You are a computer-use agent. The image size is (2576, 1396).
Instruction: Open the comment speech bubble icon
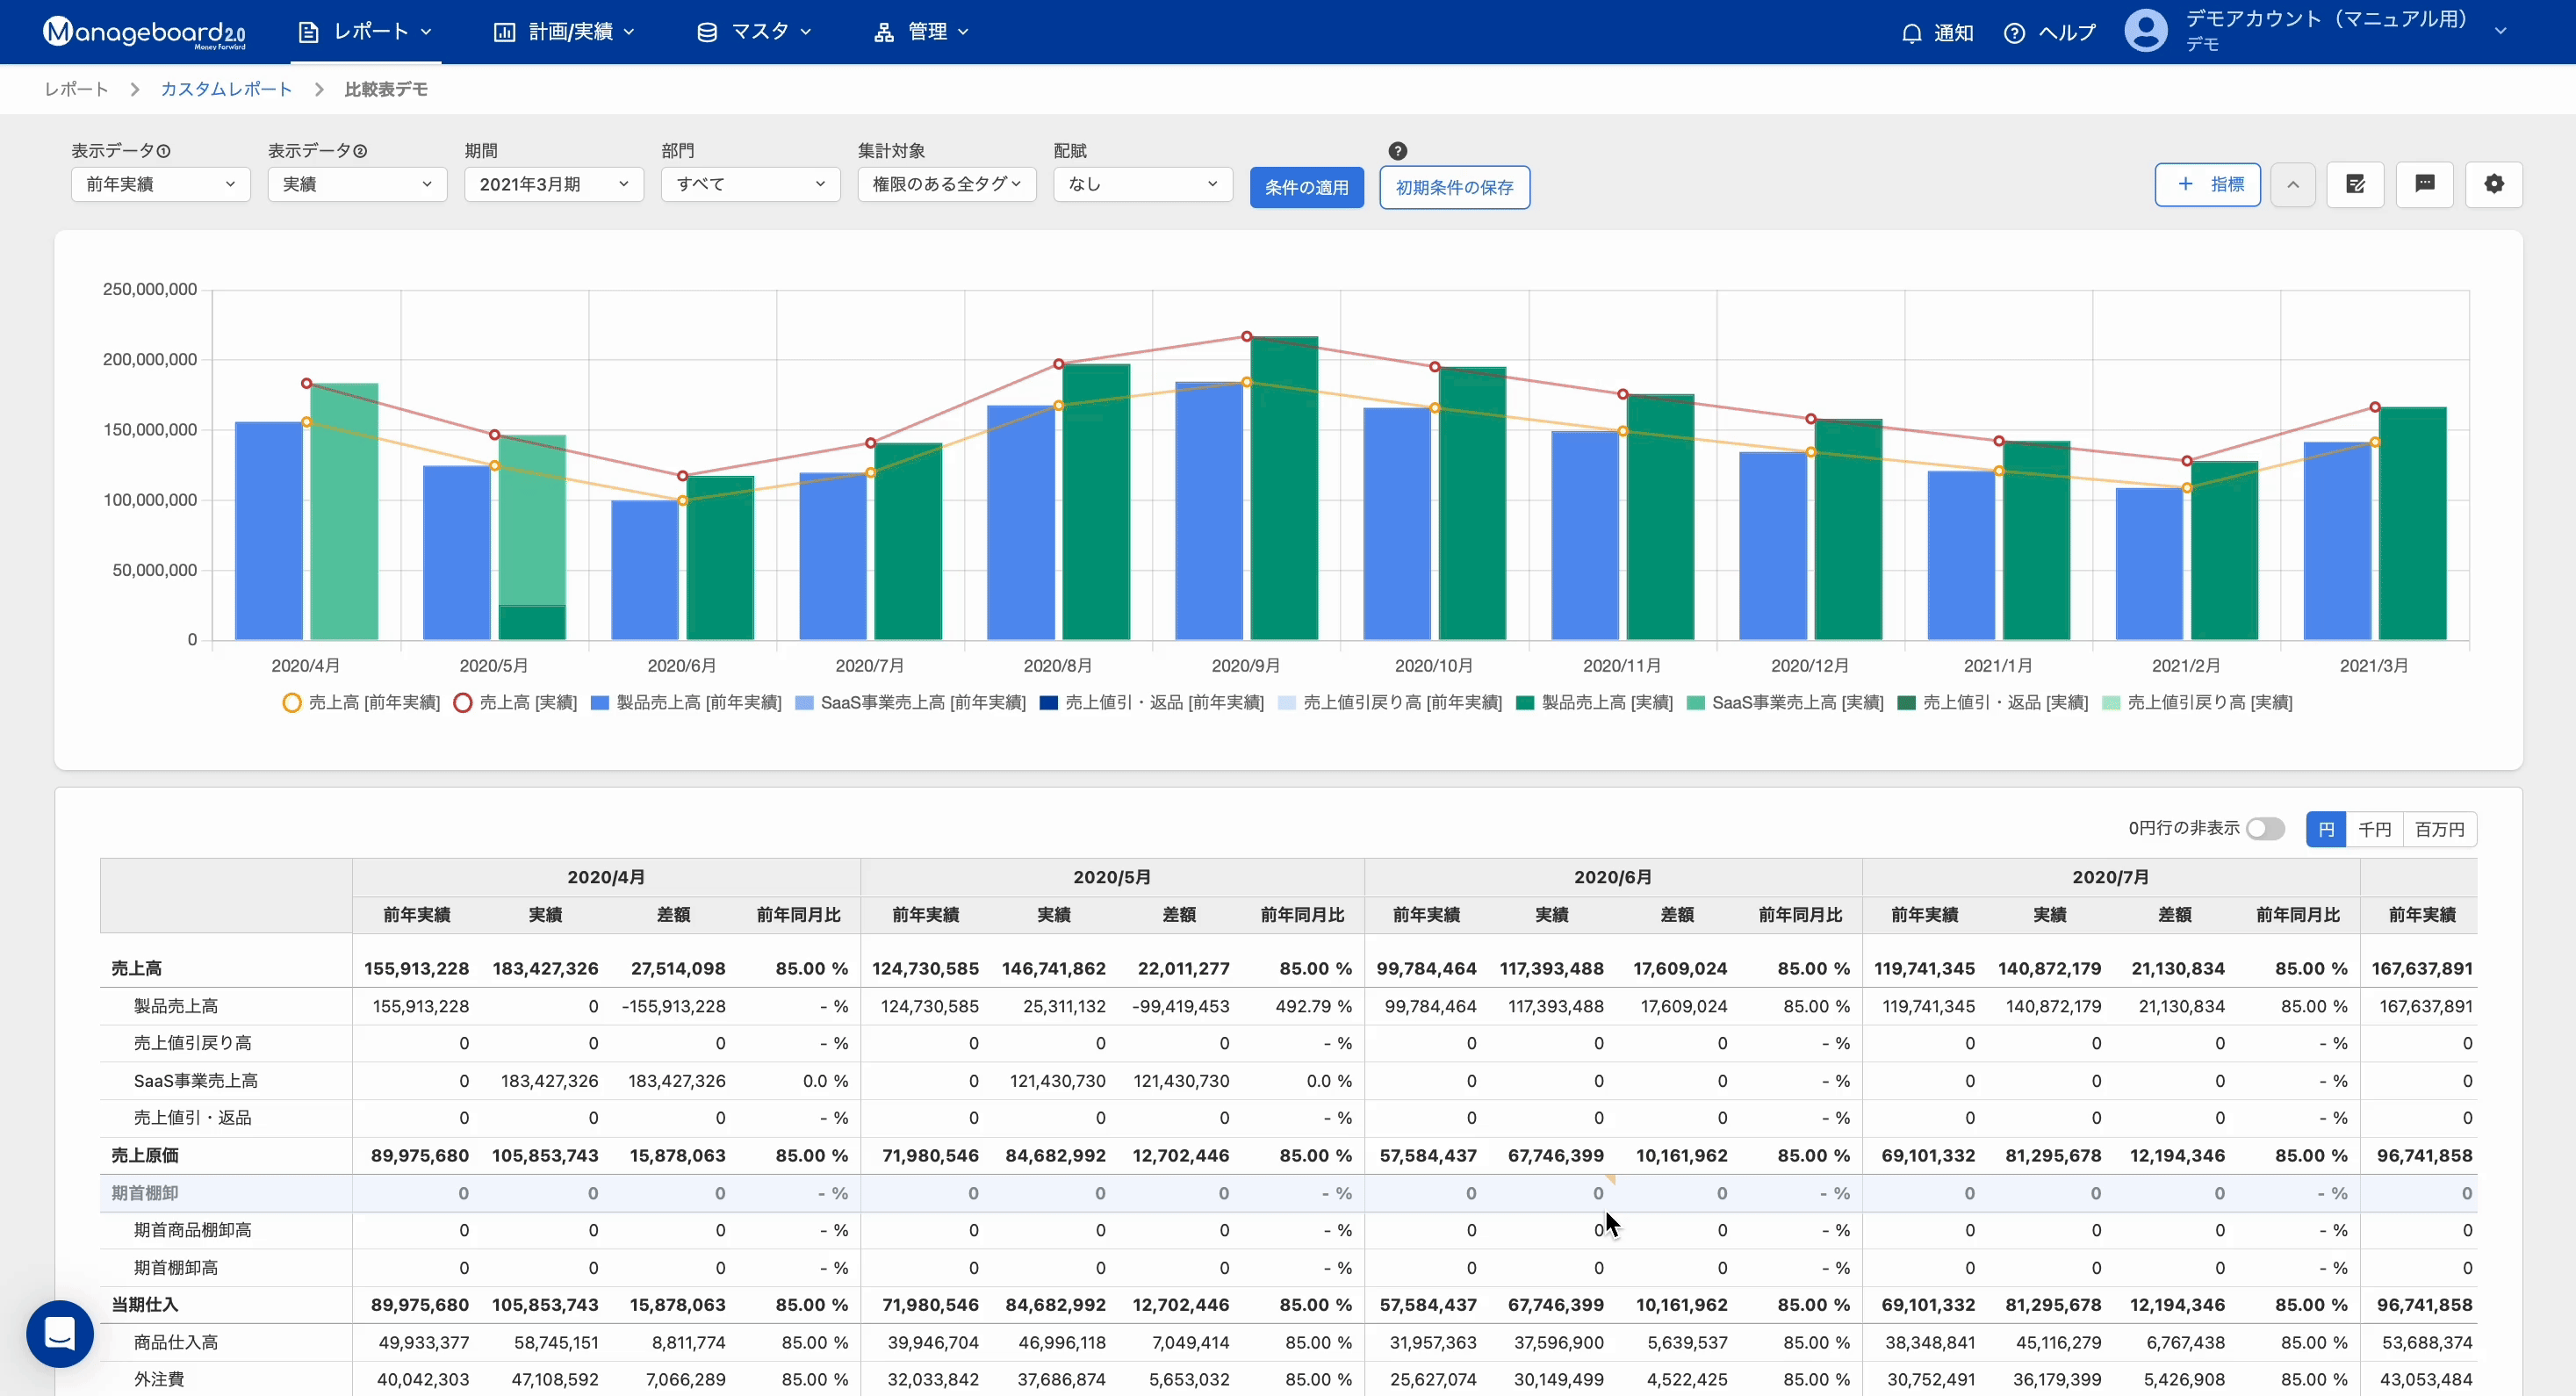[2424, 184]
